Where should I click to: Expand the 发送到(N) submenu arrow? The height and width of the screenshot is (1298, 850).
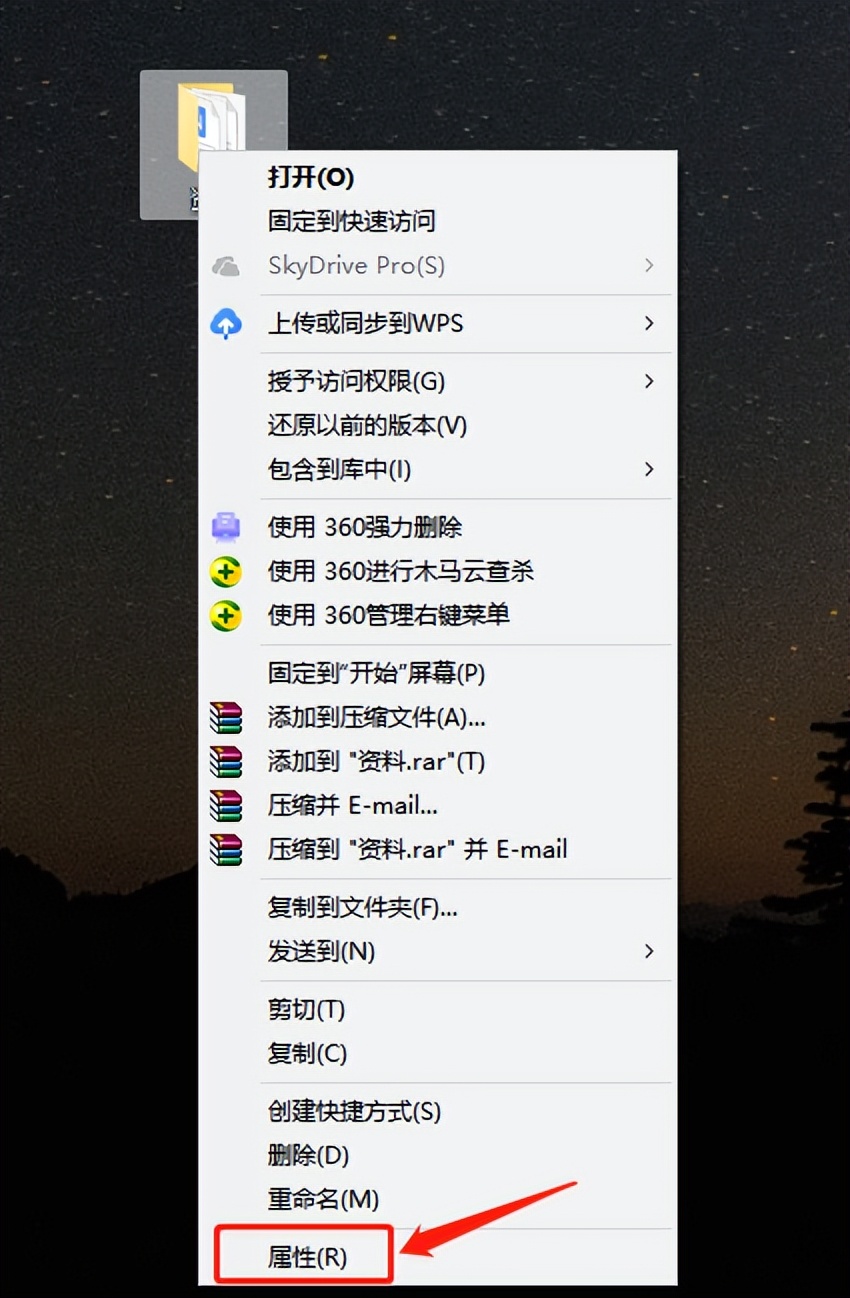click(650, 951)
